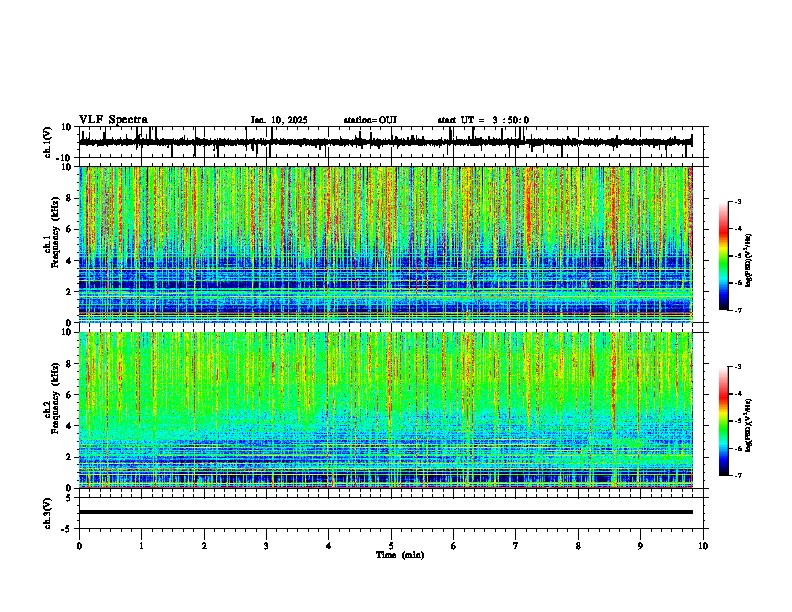Click the flat black ch.3 voltage trace
This screenshot has height=612, width=792.
pyautogui.click(x=385, y=512)
